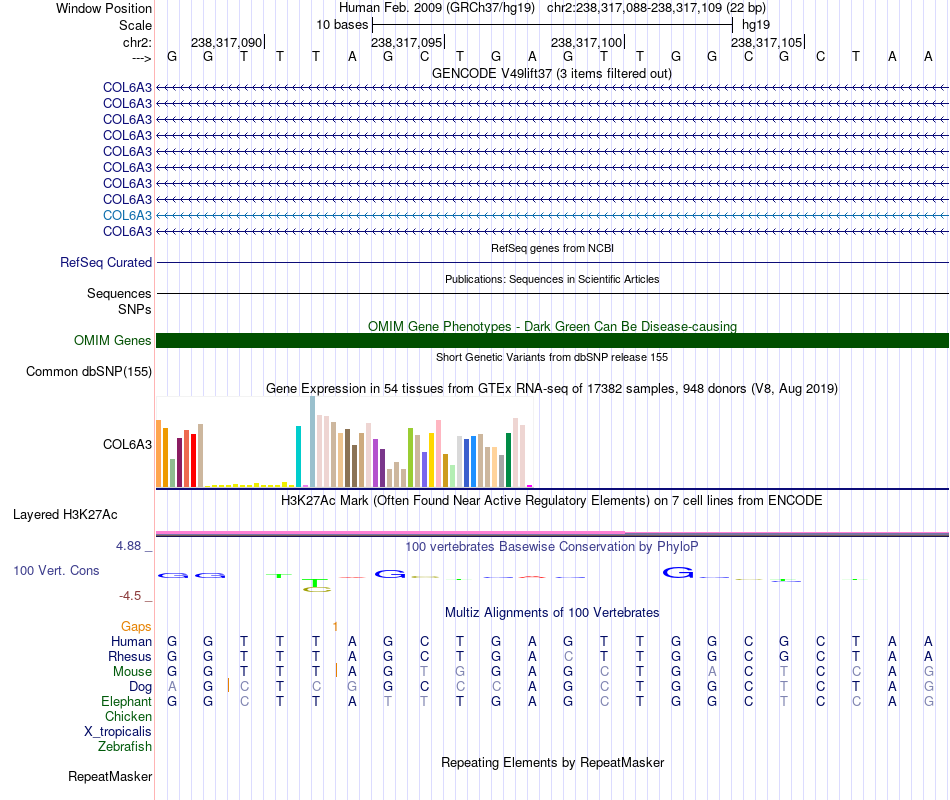Click the Elephant alignment row label
This screenshot has height=800, width=950.
[127, 701]
